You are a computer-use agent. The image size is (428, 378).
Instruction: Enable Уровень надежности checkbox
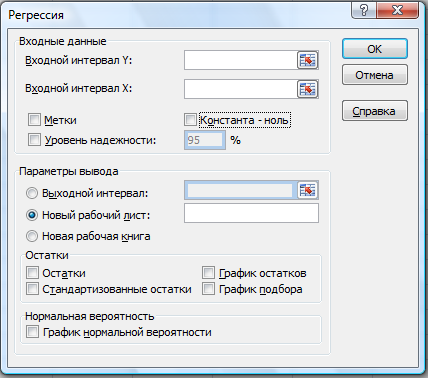click(x=34, y=140)
